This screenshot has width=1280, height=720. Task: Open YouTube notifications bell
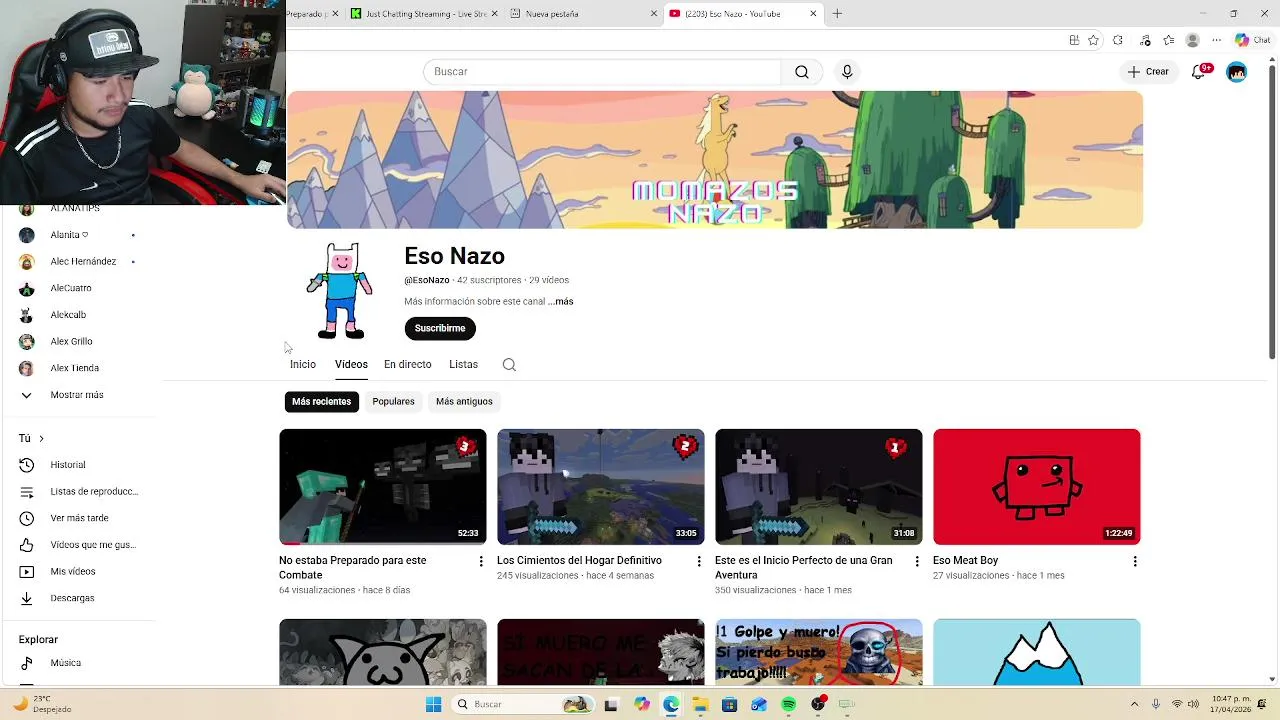1199,72
